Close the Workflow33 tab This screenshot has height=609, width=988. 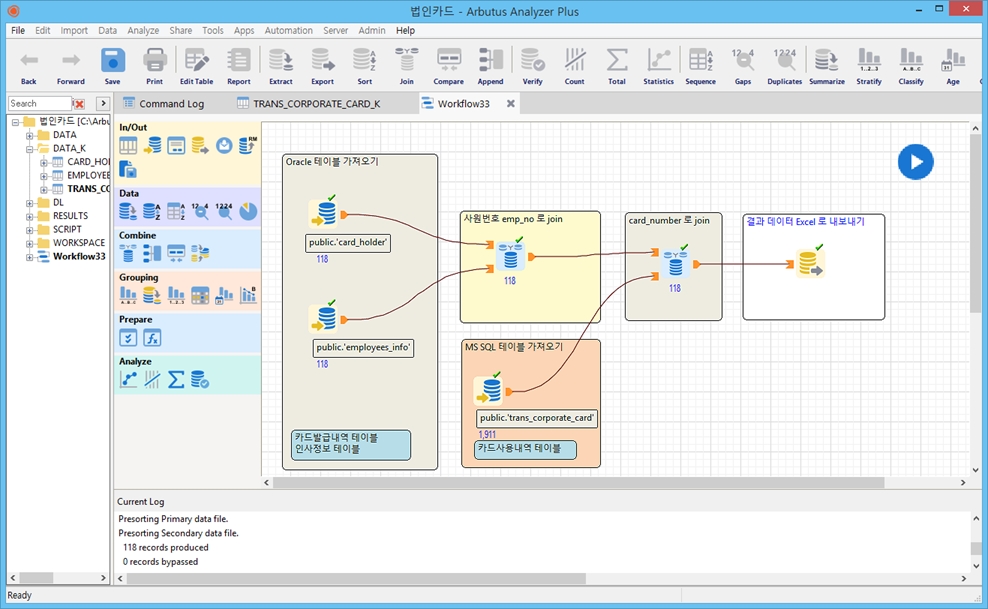click(x=511, y=103)
